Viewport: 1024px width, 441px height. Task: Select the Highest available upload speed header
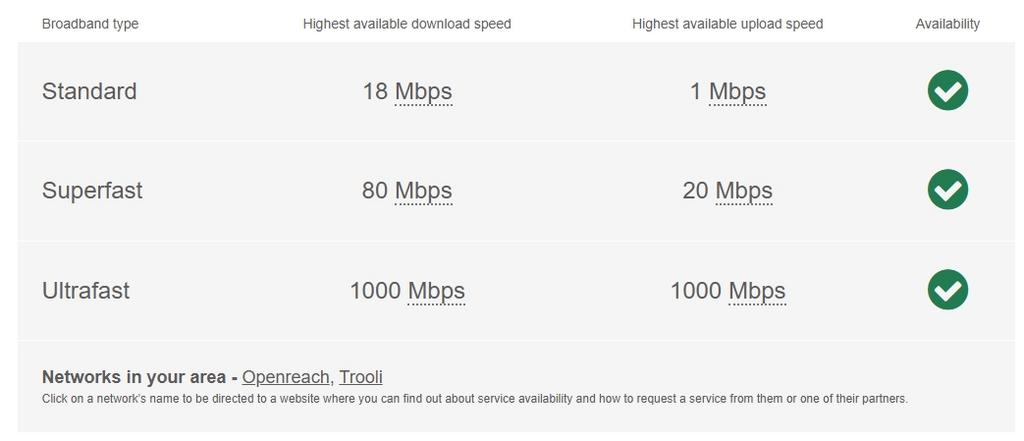[727, 24]
